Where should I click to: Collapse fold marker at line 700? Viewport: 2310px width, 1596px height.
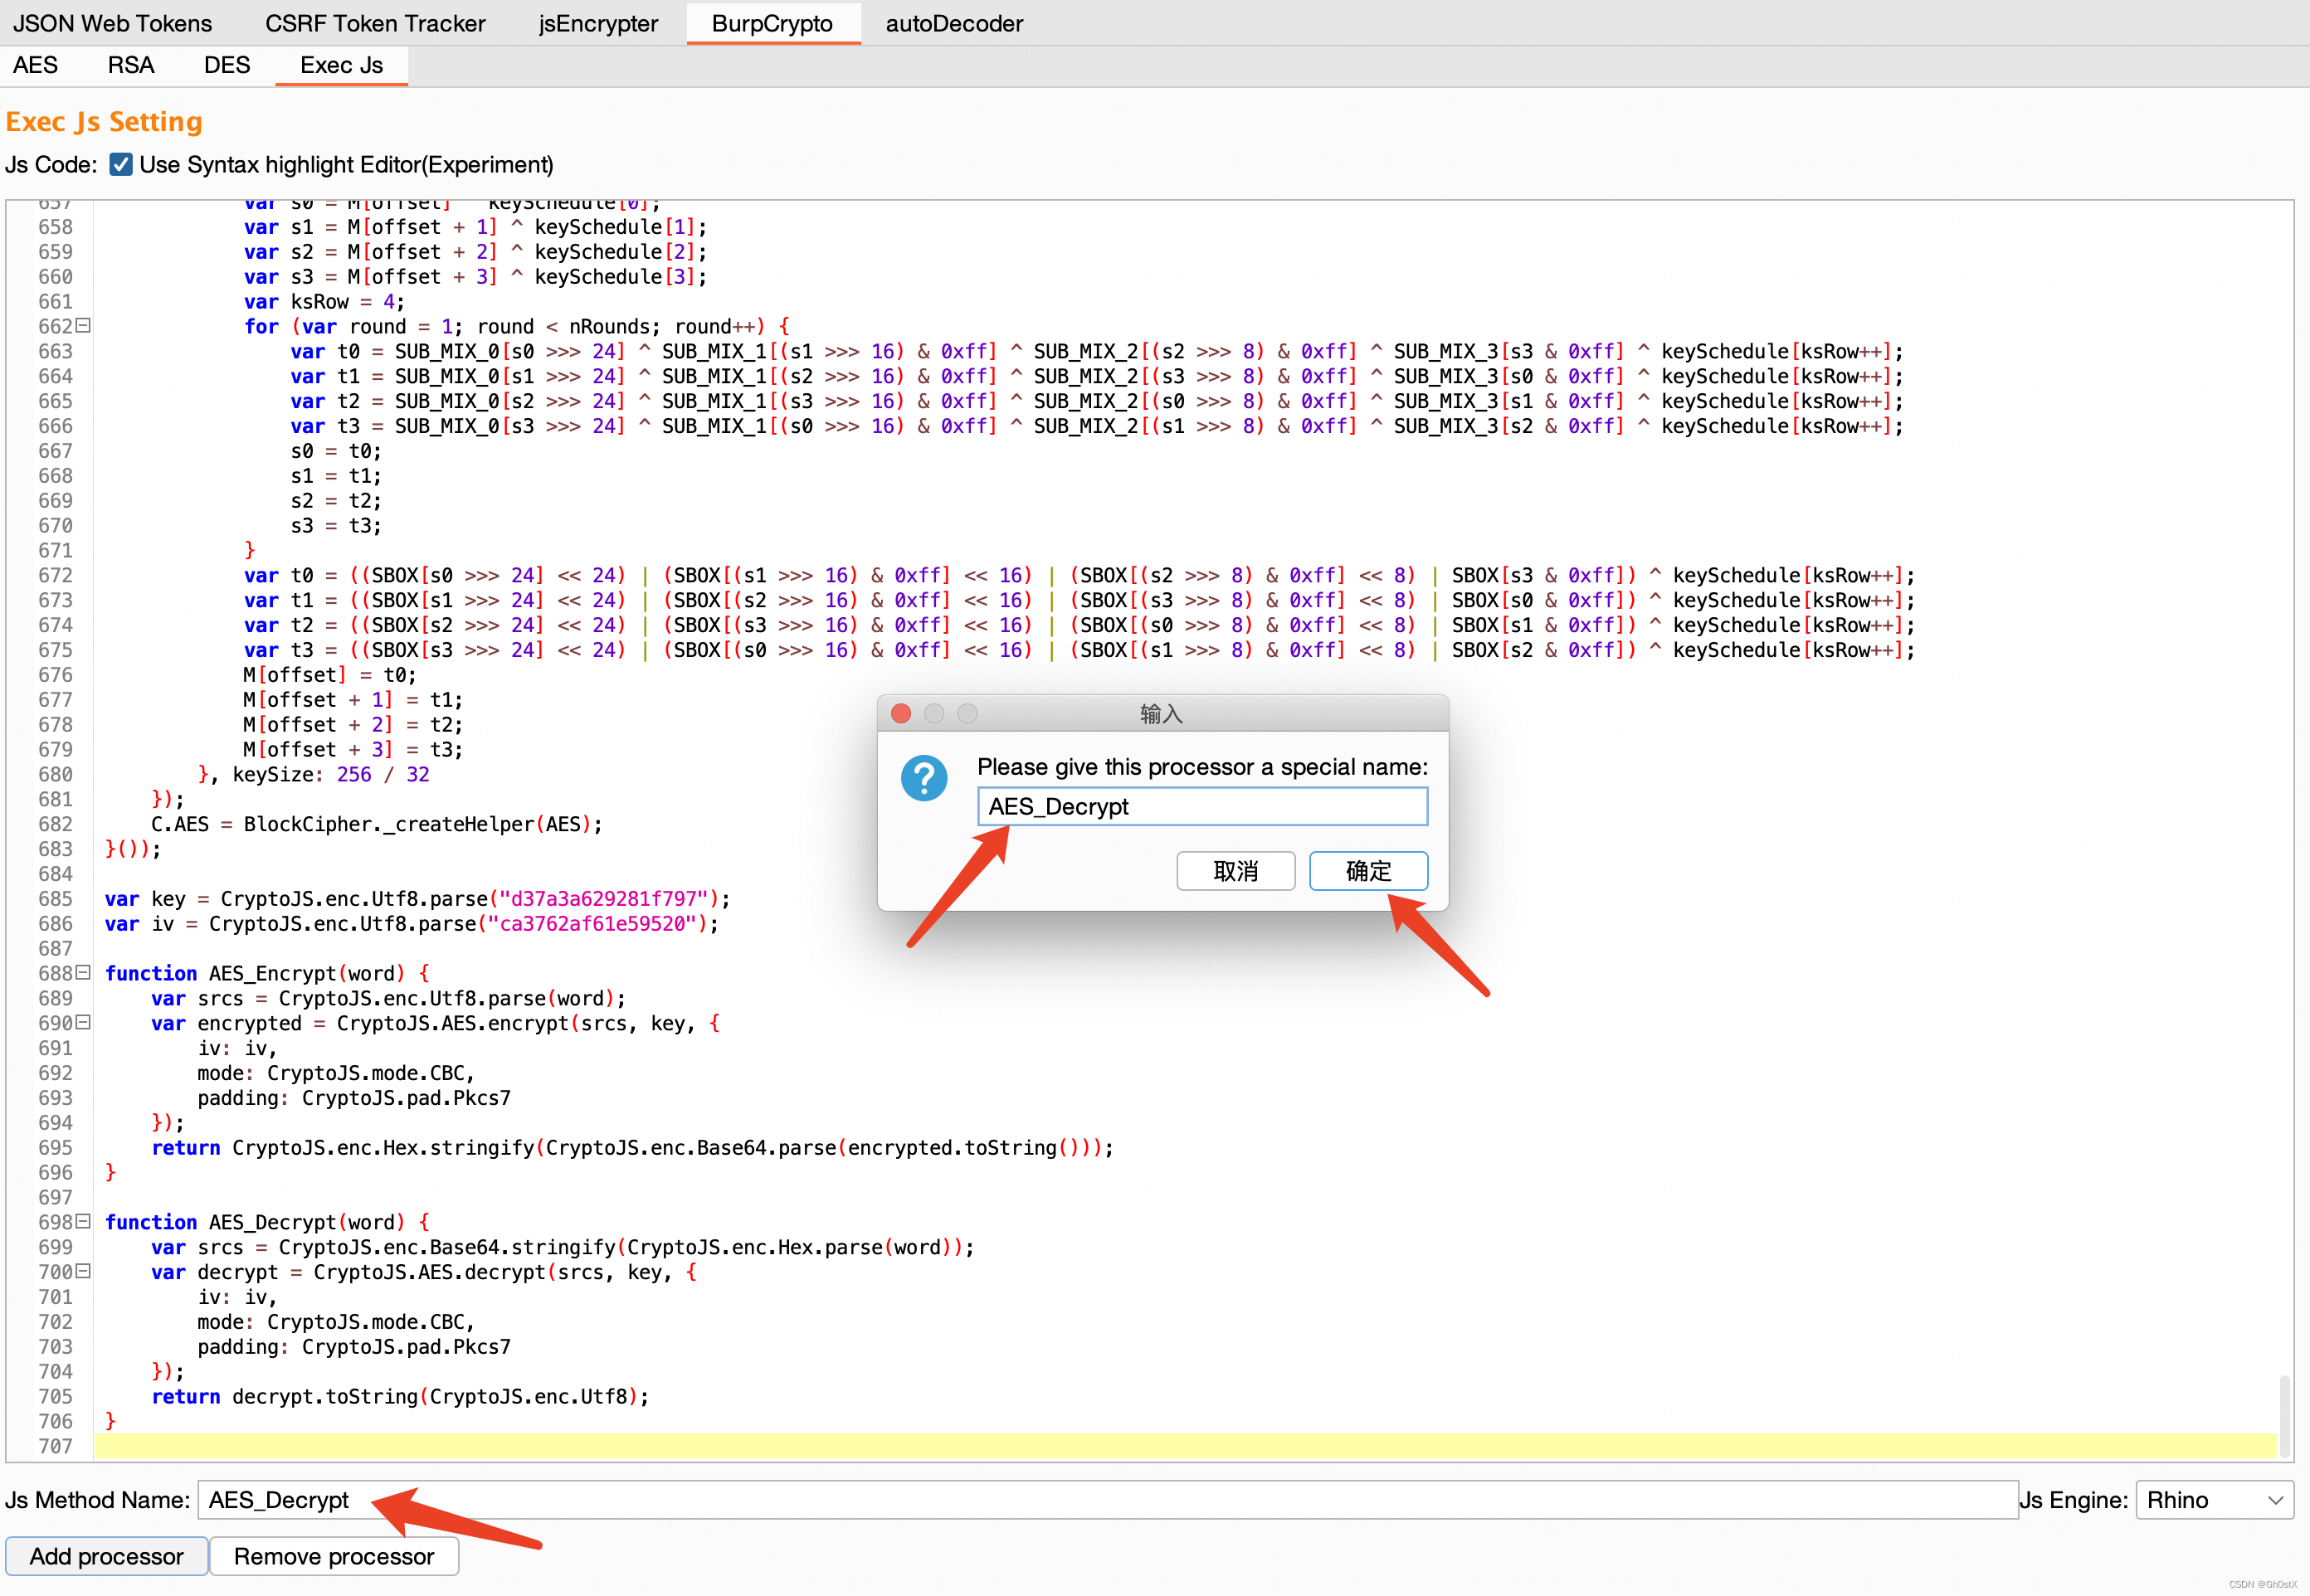84,1271
